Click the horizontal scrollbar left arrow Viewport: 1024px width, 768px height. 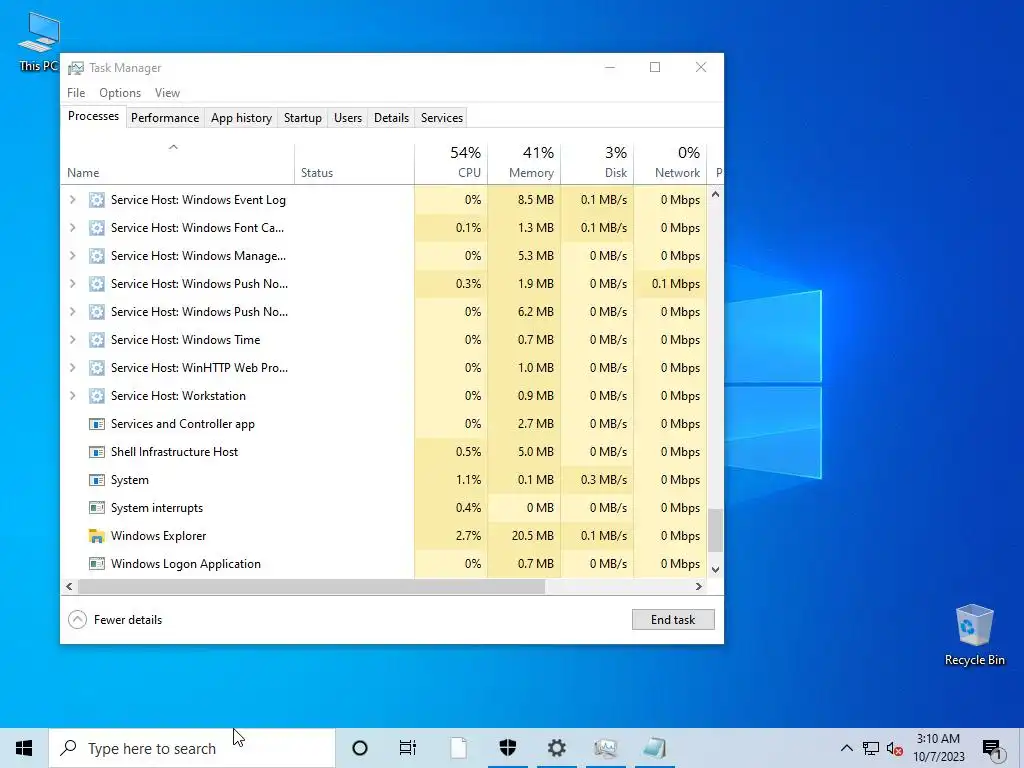point(69,586)
